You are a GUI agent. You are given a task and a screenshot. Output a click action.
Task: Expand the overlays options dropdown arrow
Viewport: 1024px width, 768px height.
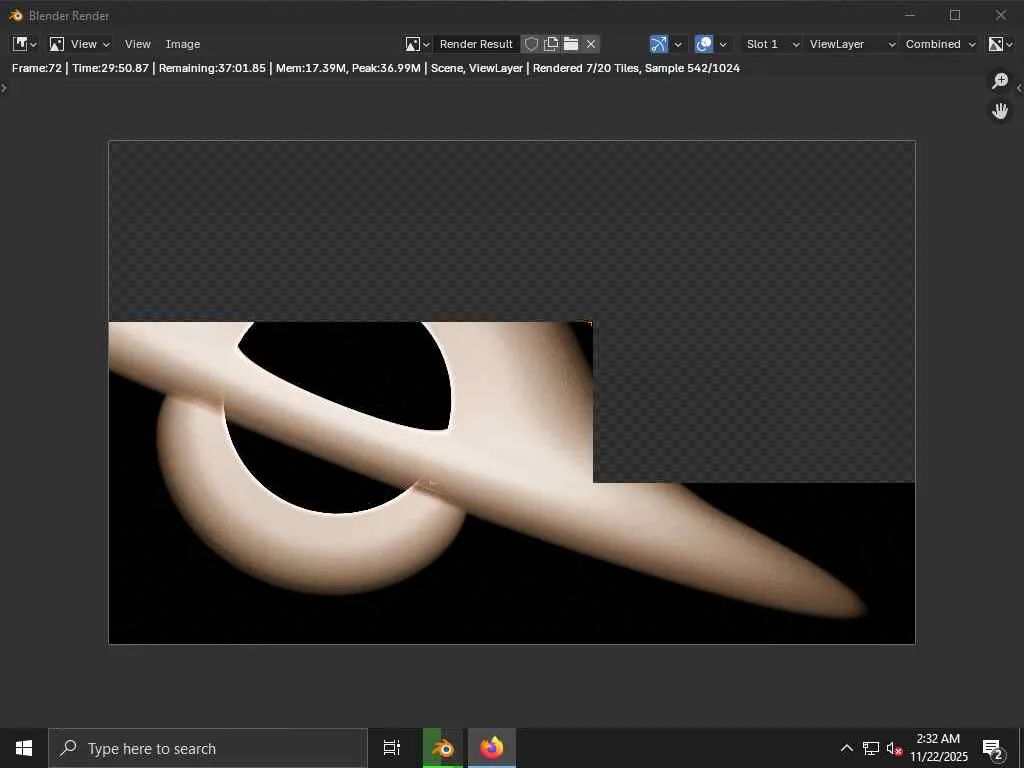tap(723, 44)
